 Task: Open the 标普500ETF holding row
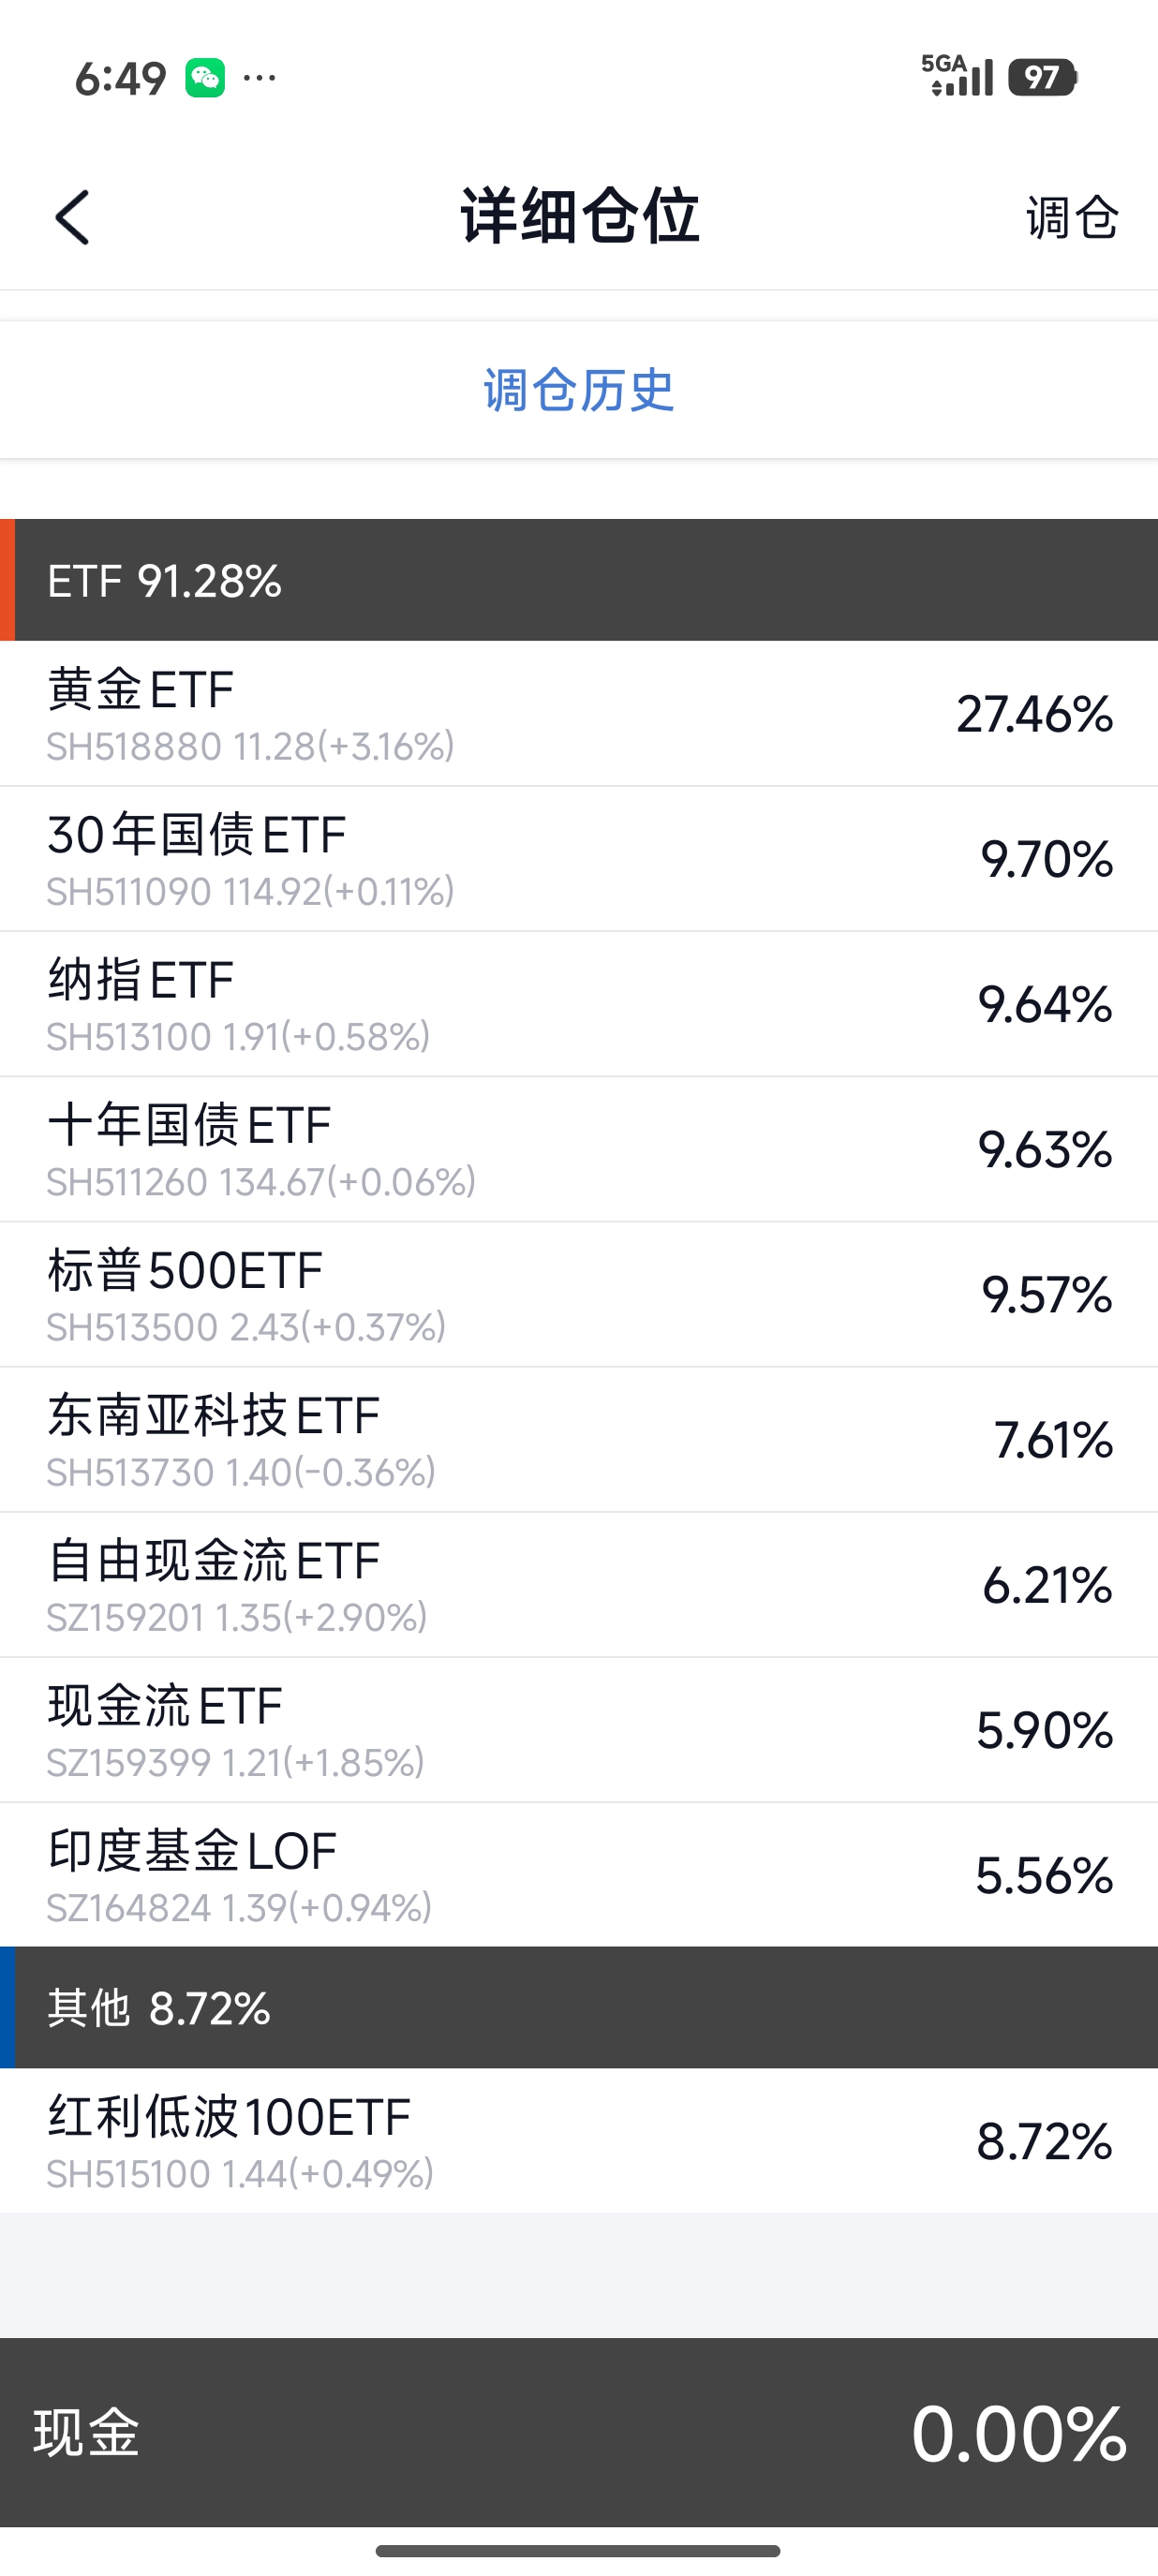pyautogui.click(x=579, y=1294)
